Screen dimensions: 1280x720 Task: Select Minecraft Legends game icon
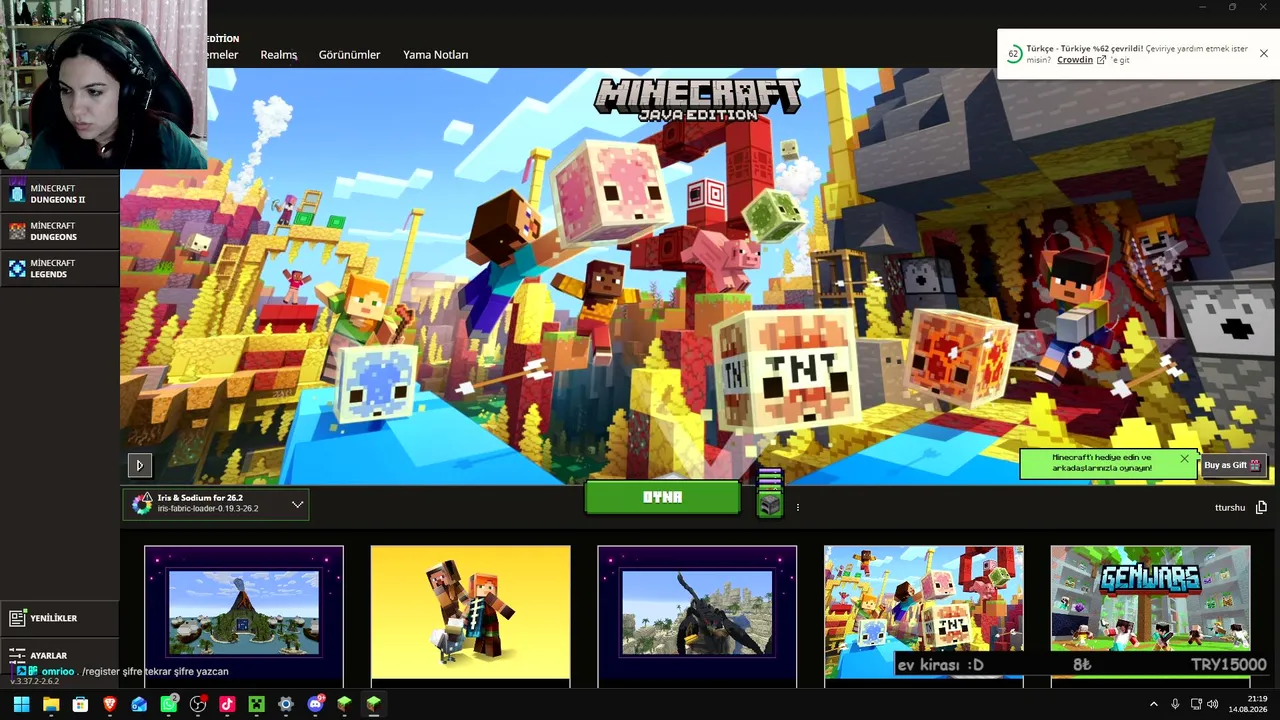coord(17,268)
